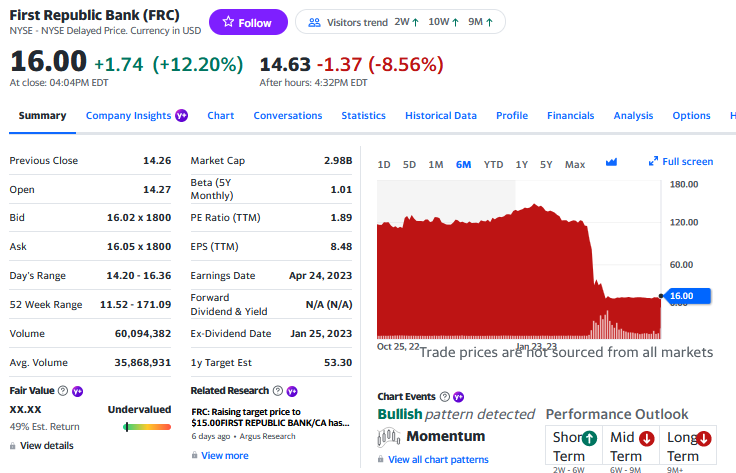Set chart range to 5D

[x=409, y=165]
